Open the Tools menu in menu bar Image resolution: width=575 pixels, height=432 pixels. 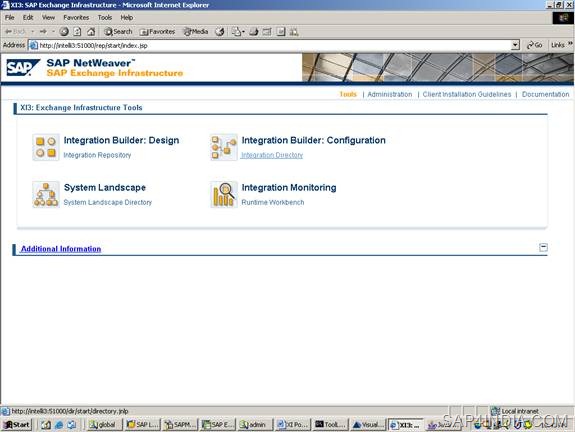tap(105, 17)
